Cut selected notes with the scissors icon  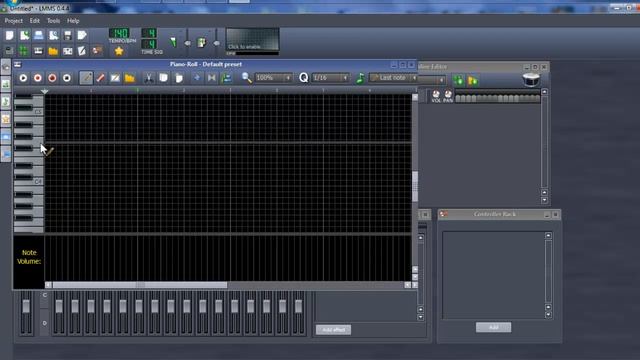pyautogui.click(x=149, y=78)
